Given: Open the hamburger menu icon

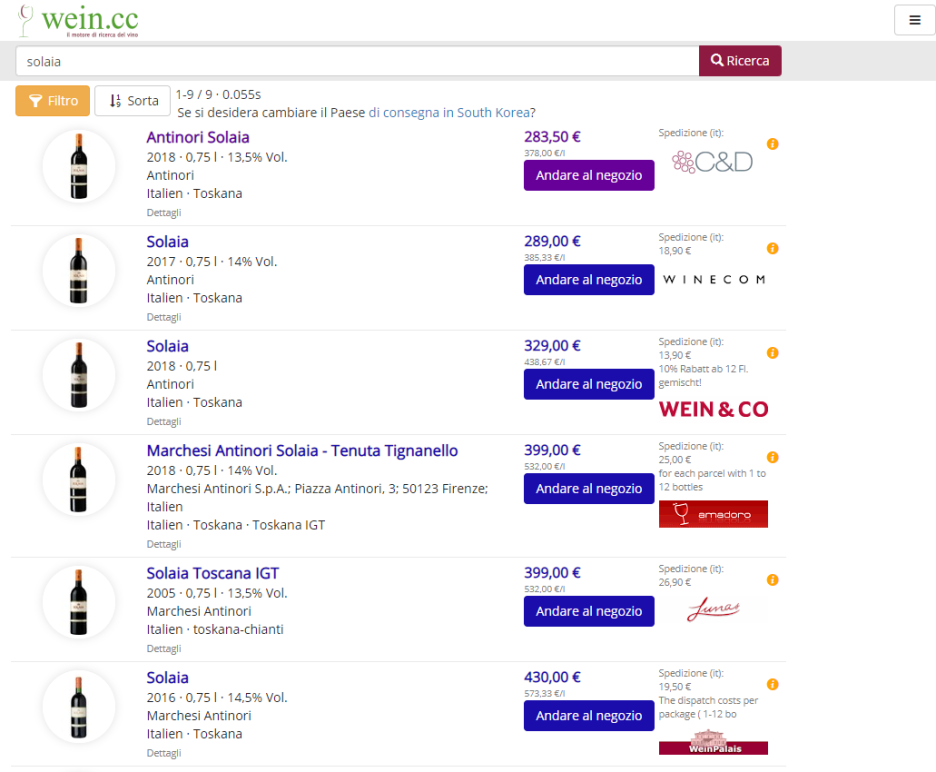Looking at the screenshot, I should (914, 20).
